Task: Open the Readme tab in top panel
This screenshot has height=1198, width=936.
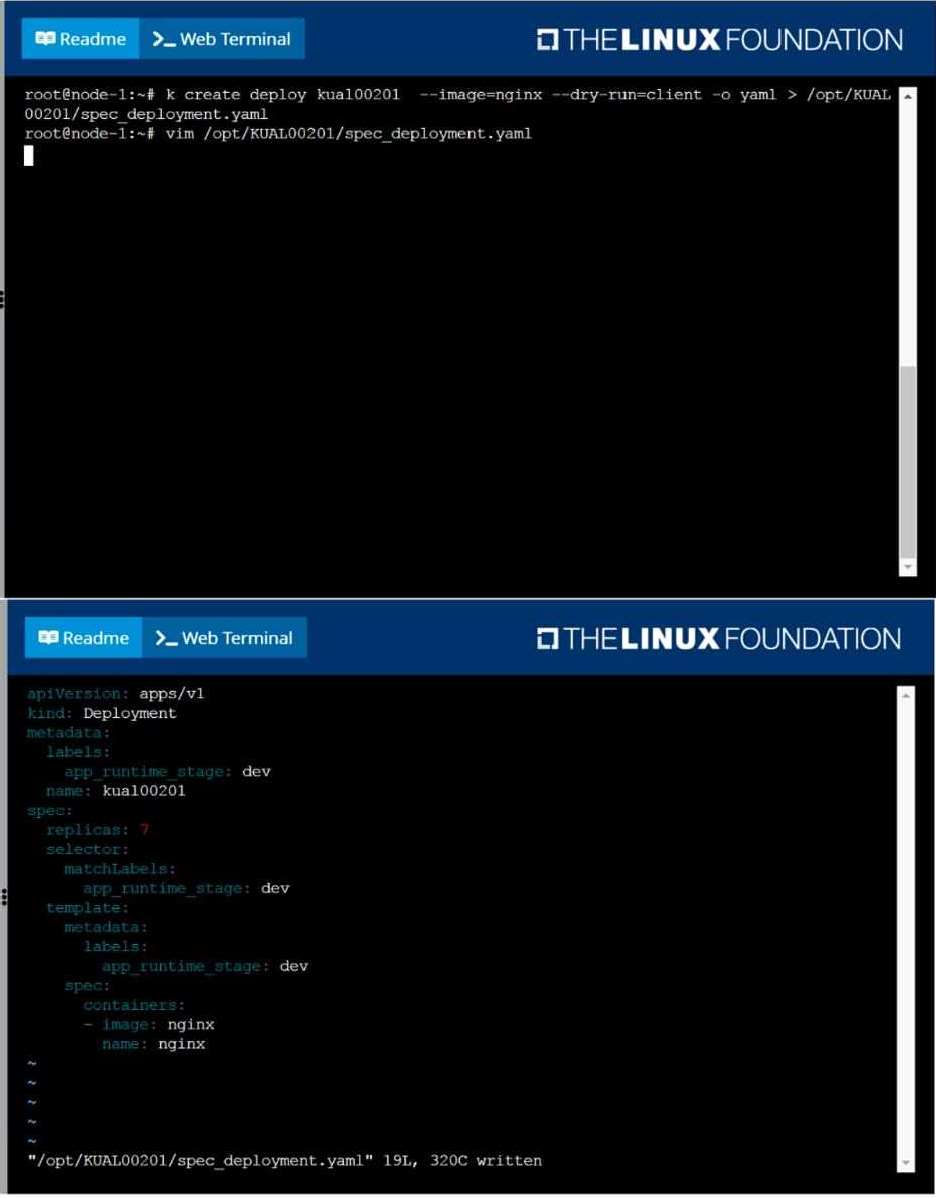Action: (x=80, y=39)
